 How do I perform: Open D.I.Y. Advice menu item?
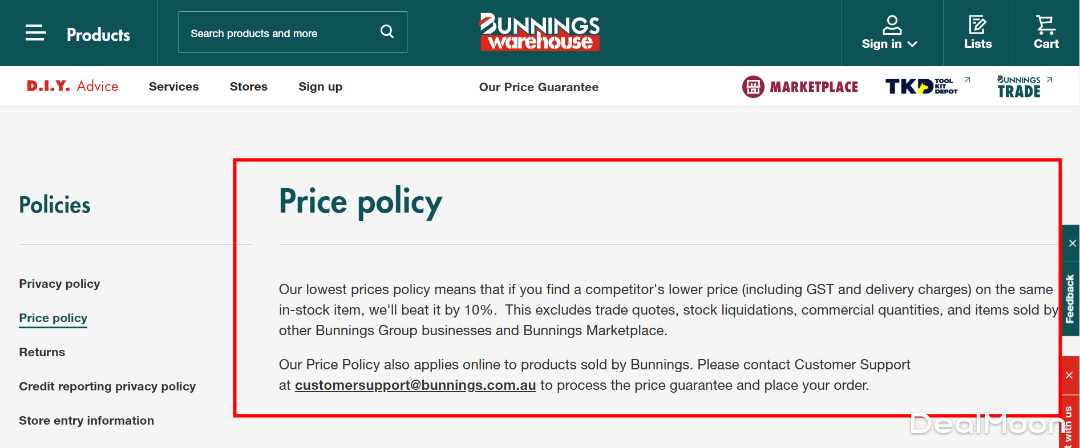point(72,87)
